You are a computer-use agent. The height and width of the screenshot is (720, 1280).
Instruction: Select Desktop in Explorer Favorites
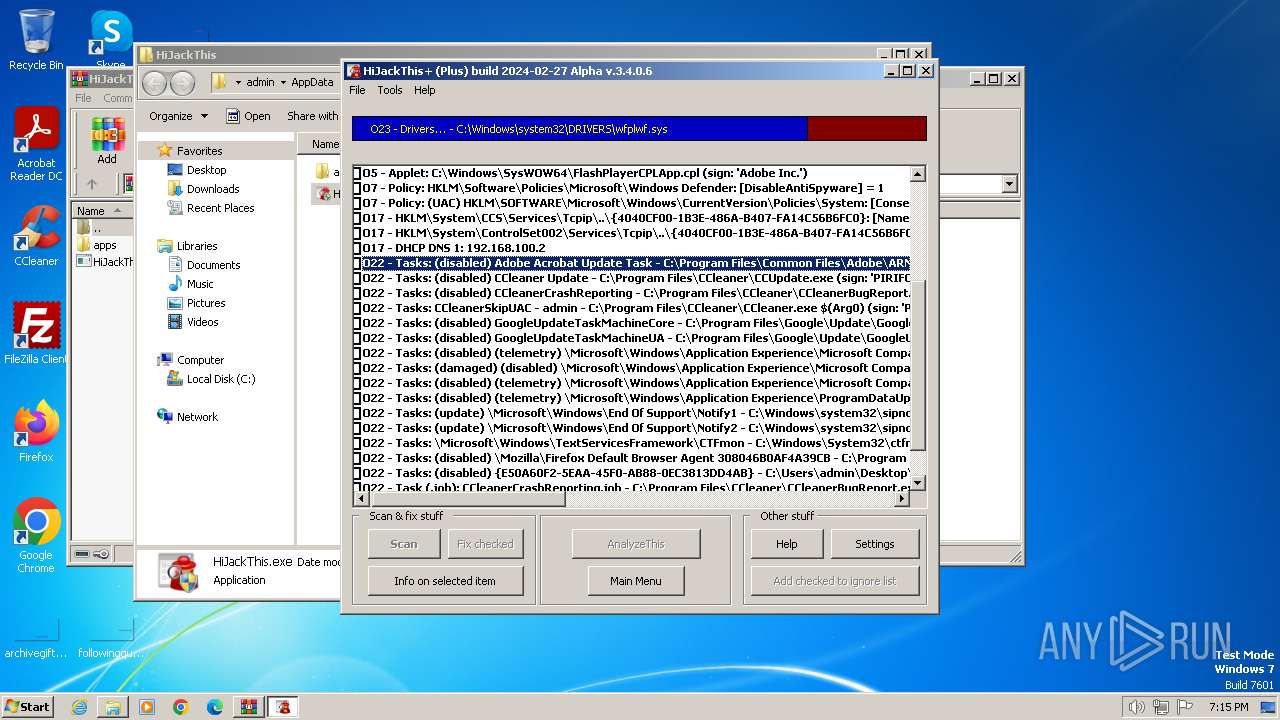point(206,170)
